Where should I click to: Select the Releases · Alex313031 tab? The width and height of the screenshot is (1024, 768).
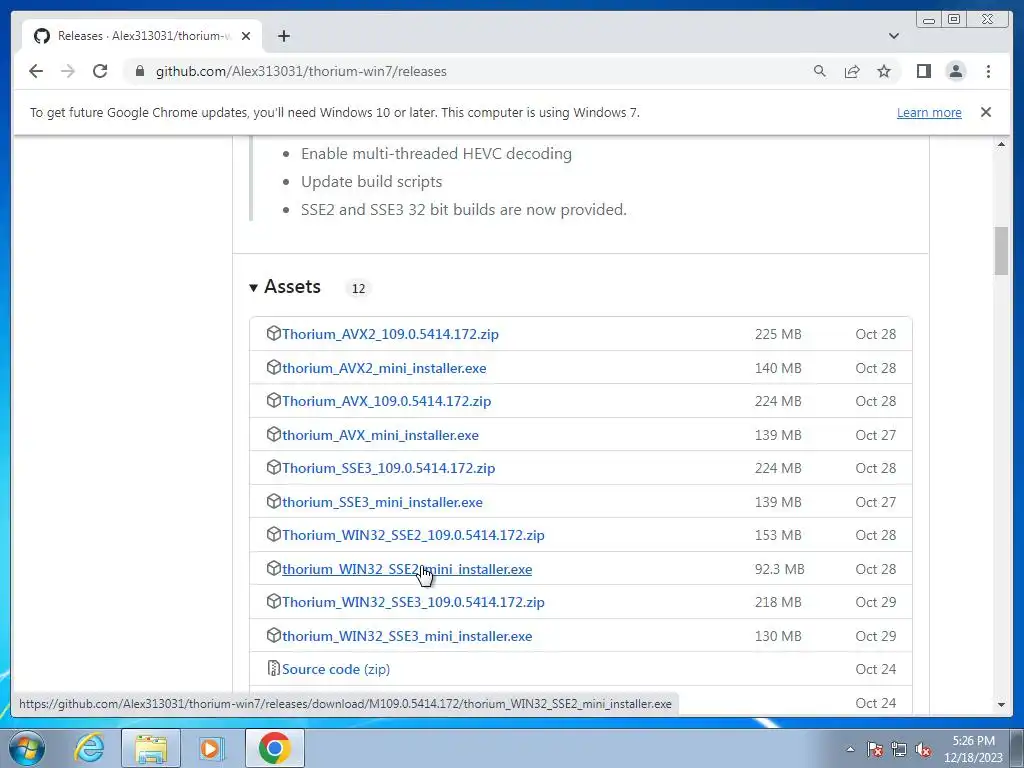(142, 36)
